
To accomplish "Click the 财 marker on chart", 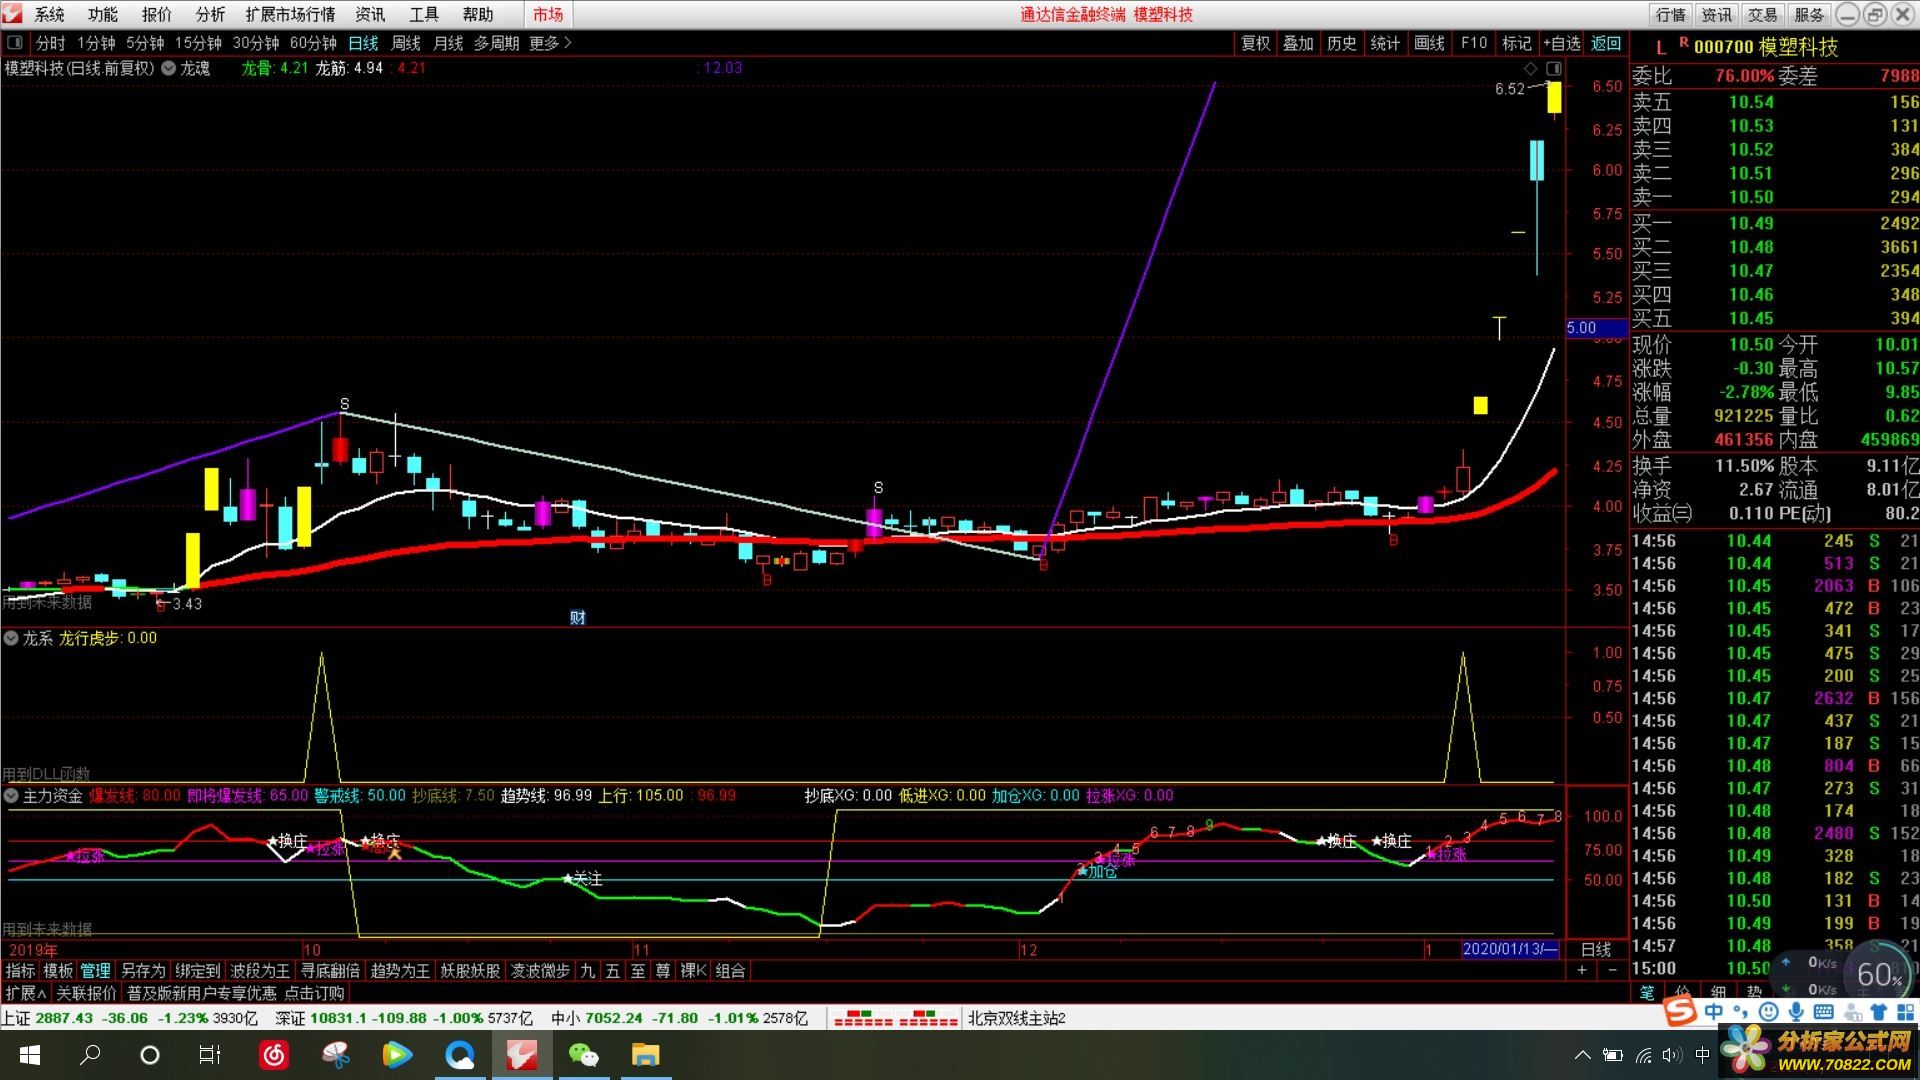I will point(577,617).
